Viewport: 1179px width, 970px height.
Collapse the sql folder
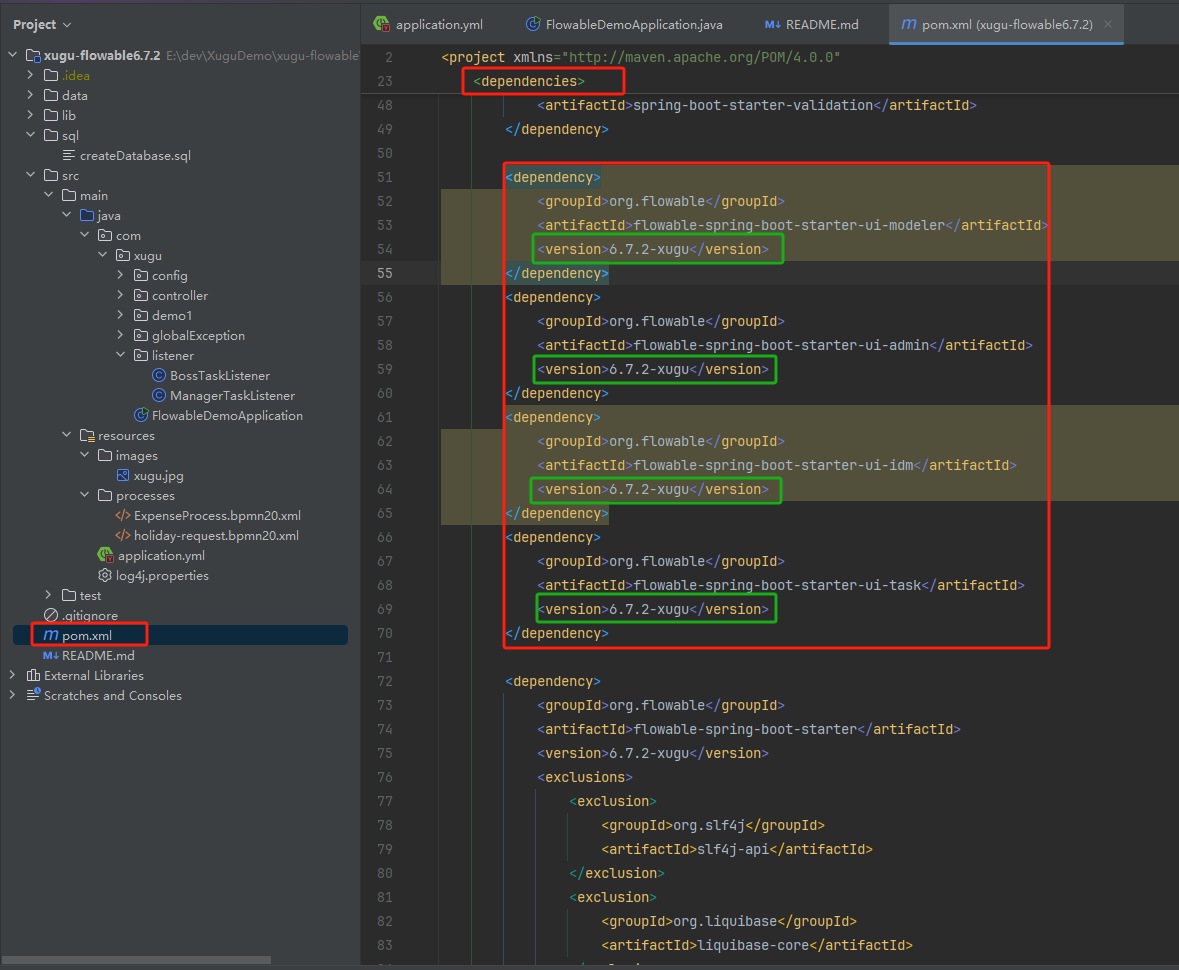(x=30, y=135)
